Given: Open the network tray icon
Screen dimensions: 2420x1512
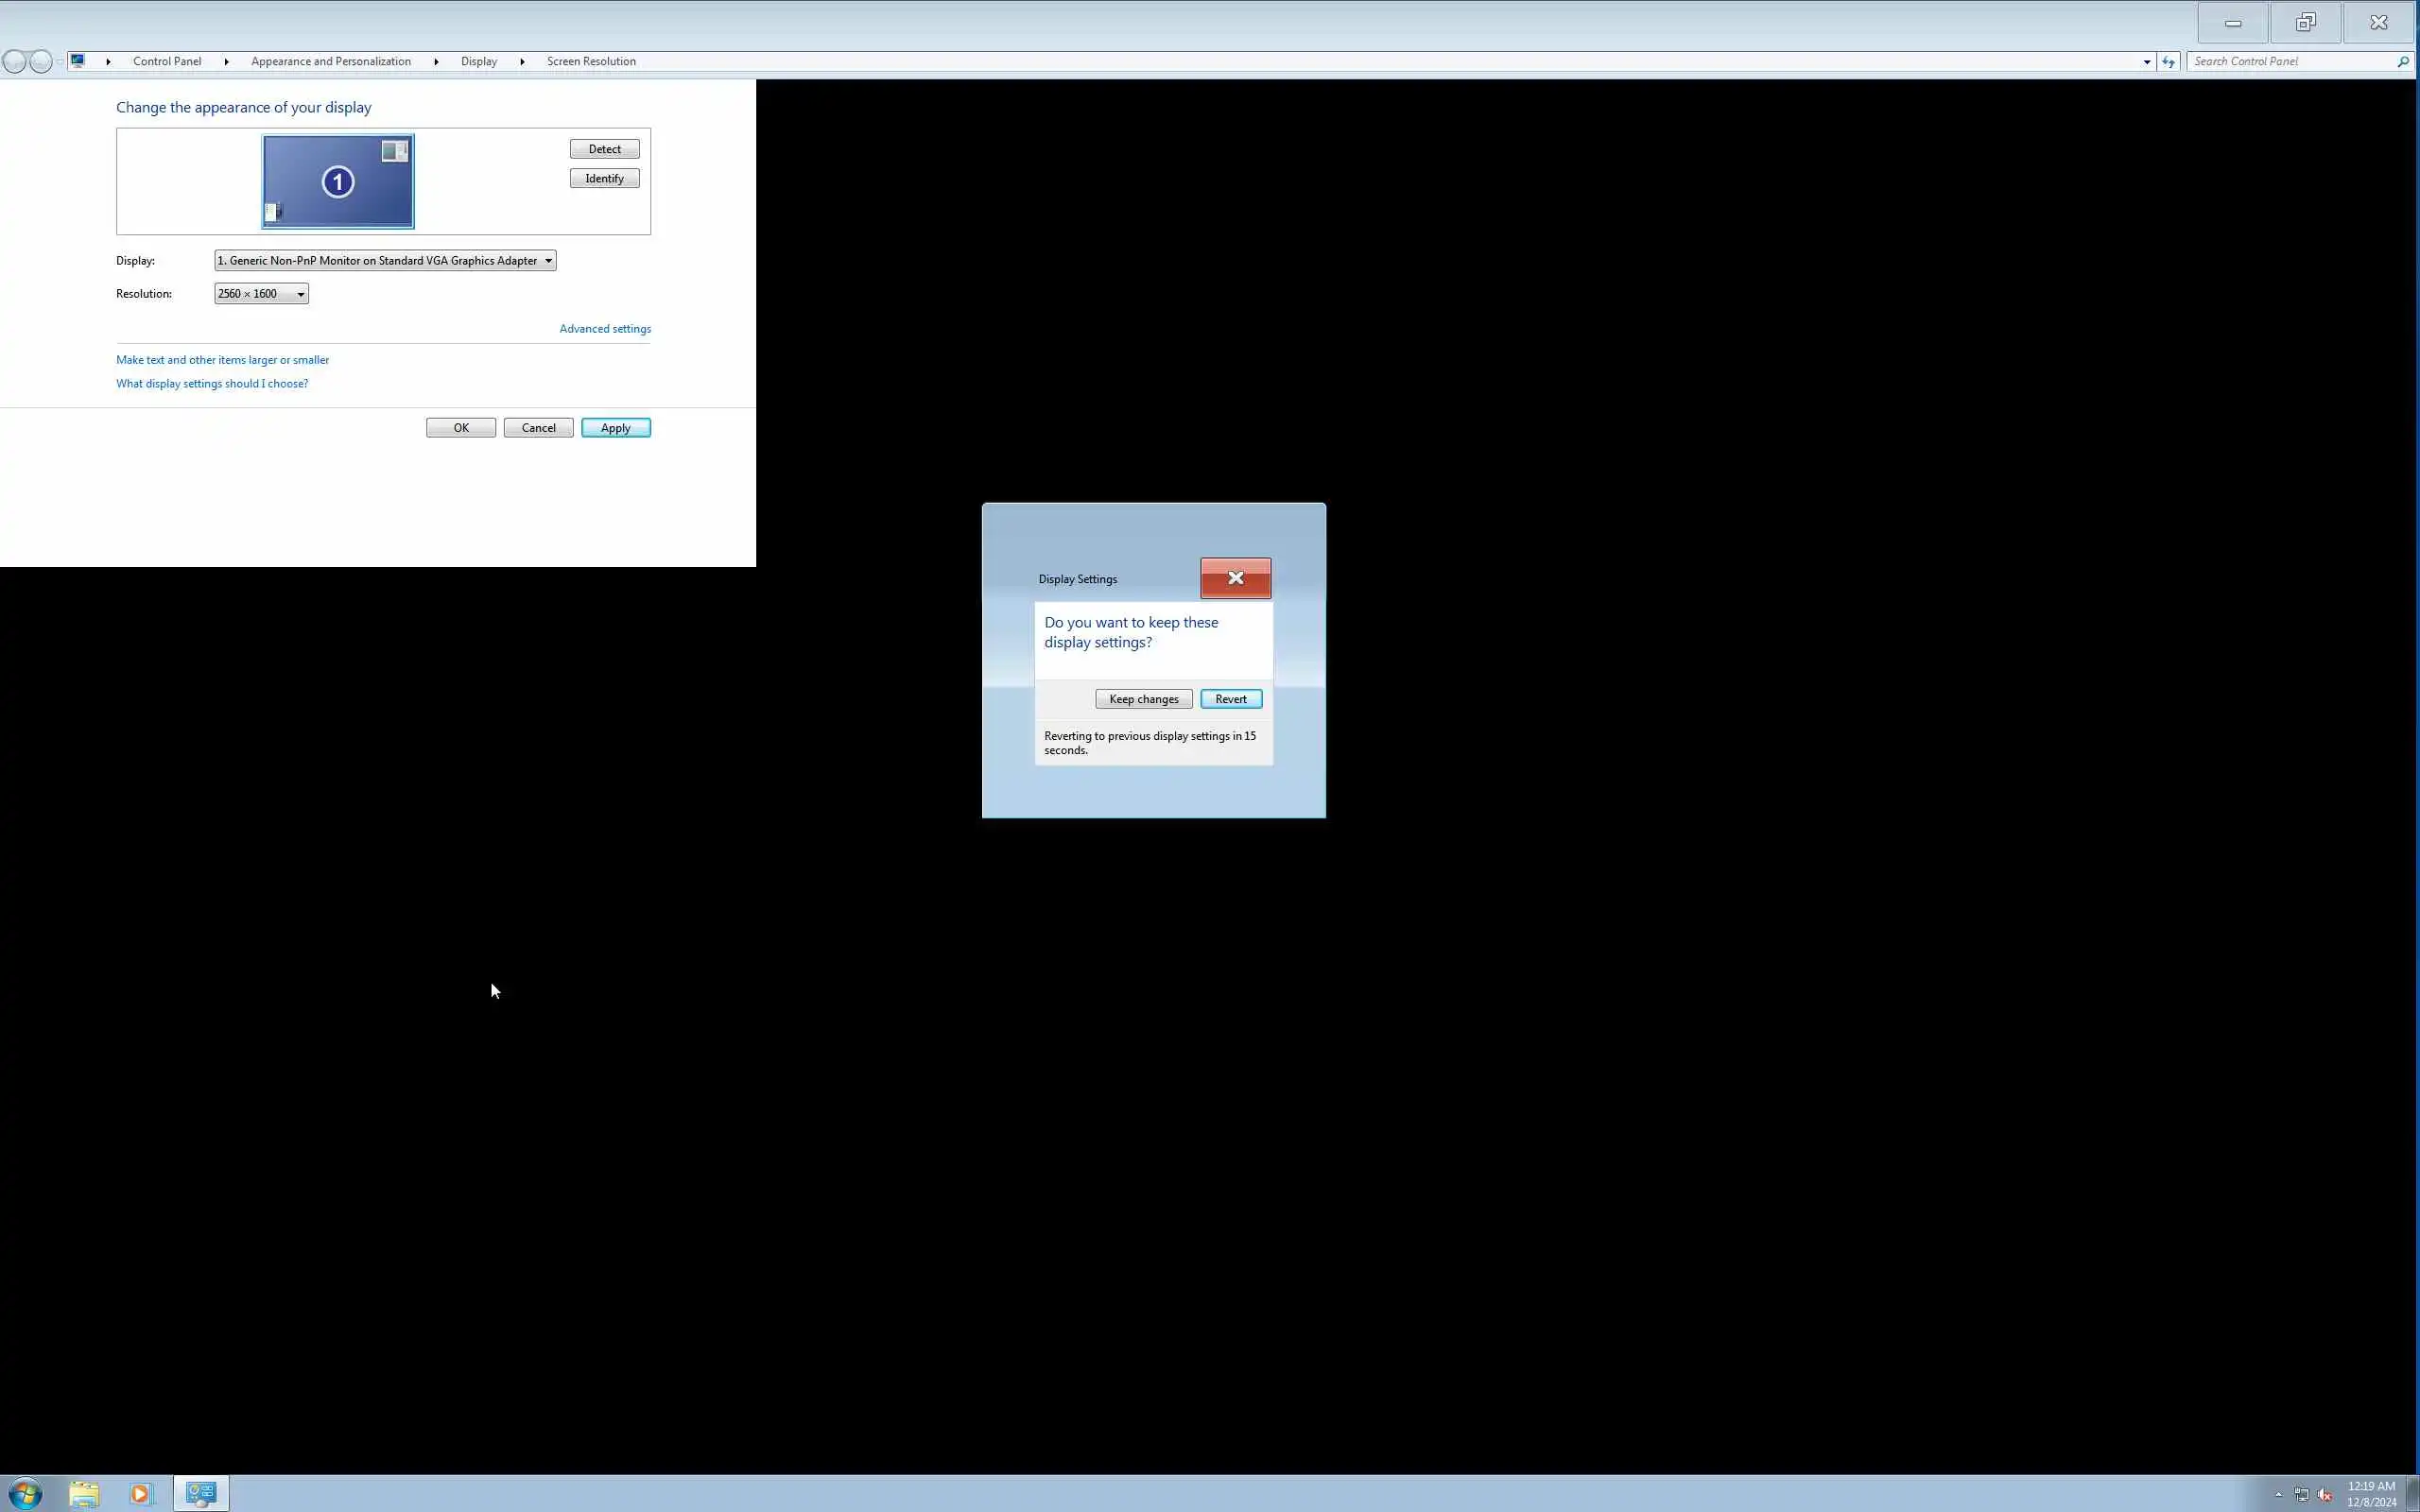Looking at the screenshot, I should [2301, 1495].
